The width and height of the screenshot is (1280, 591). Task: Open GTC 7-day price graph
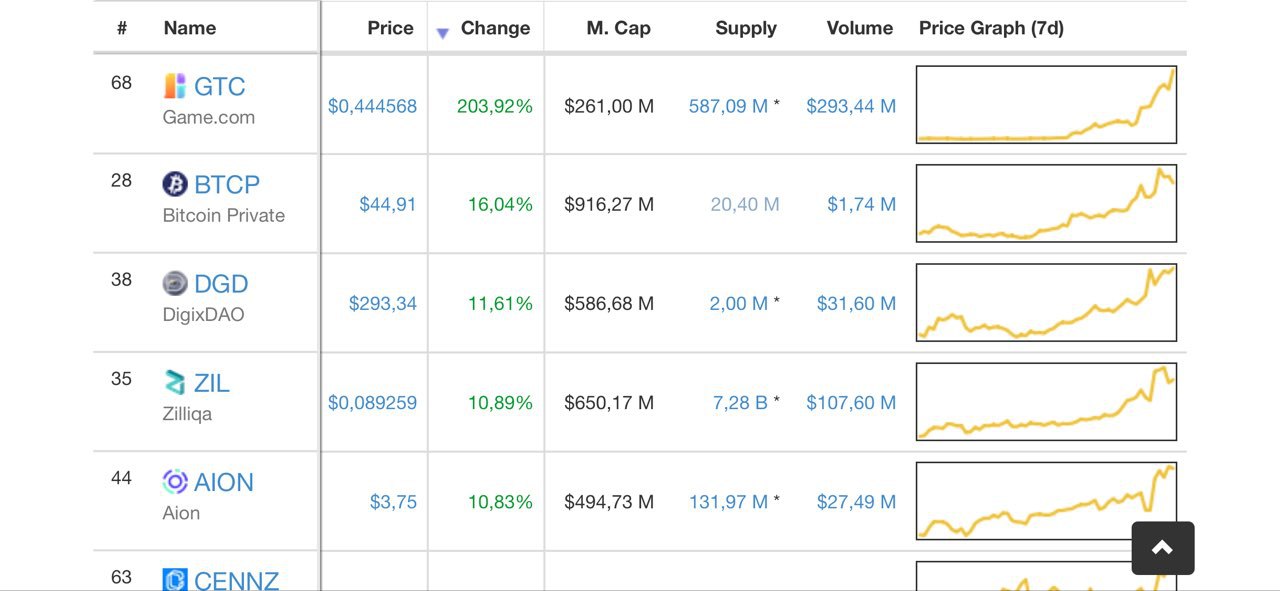pos(1046,105)
